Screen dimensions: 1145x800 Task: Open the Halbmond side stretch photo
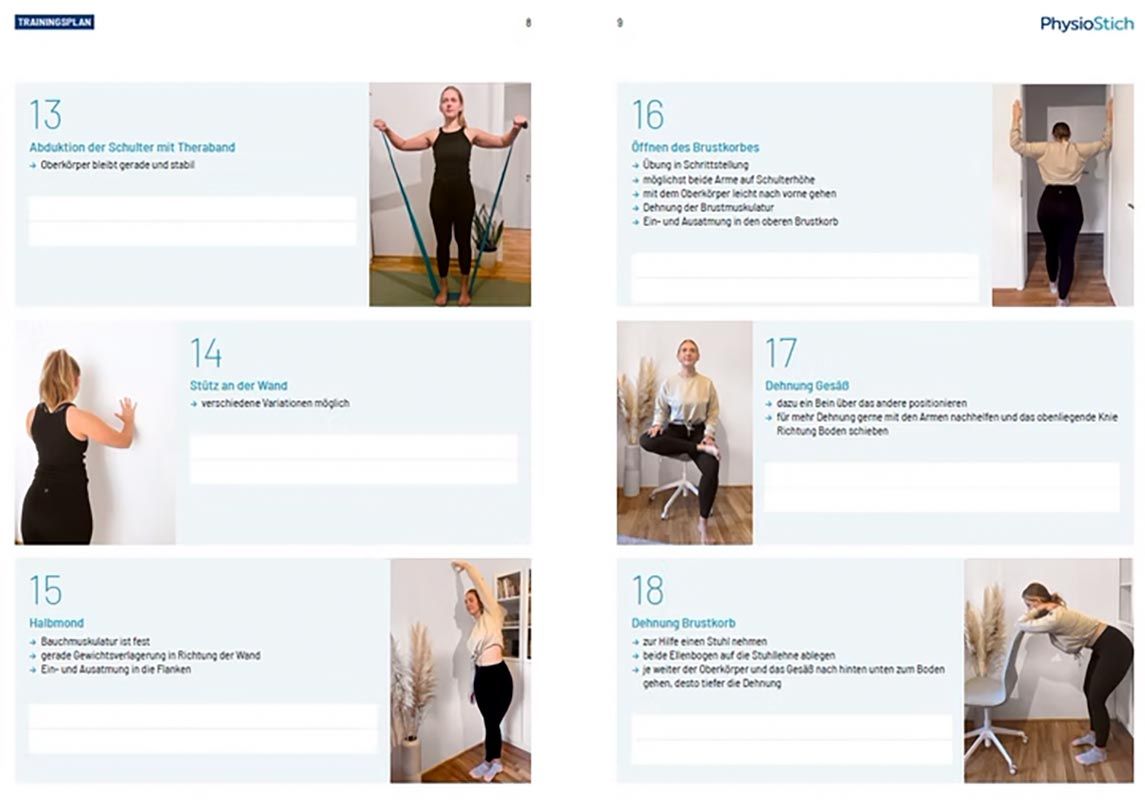(x=460, y=671)
